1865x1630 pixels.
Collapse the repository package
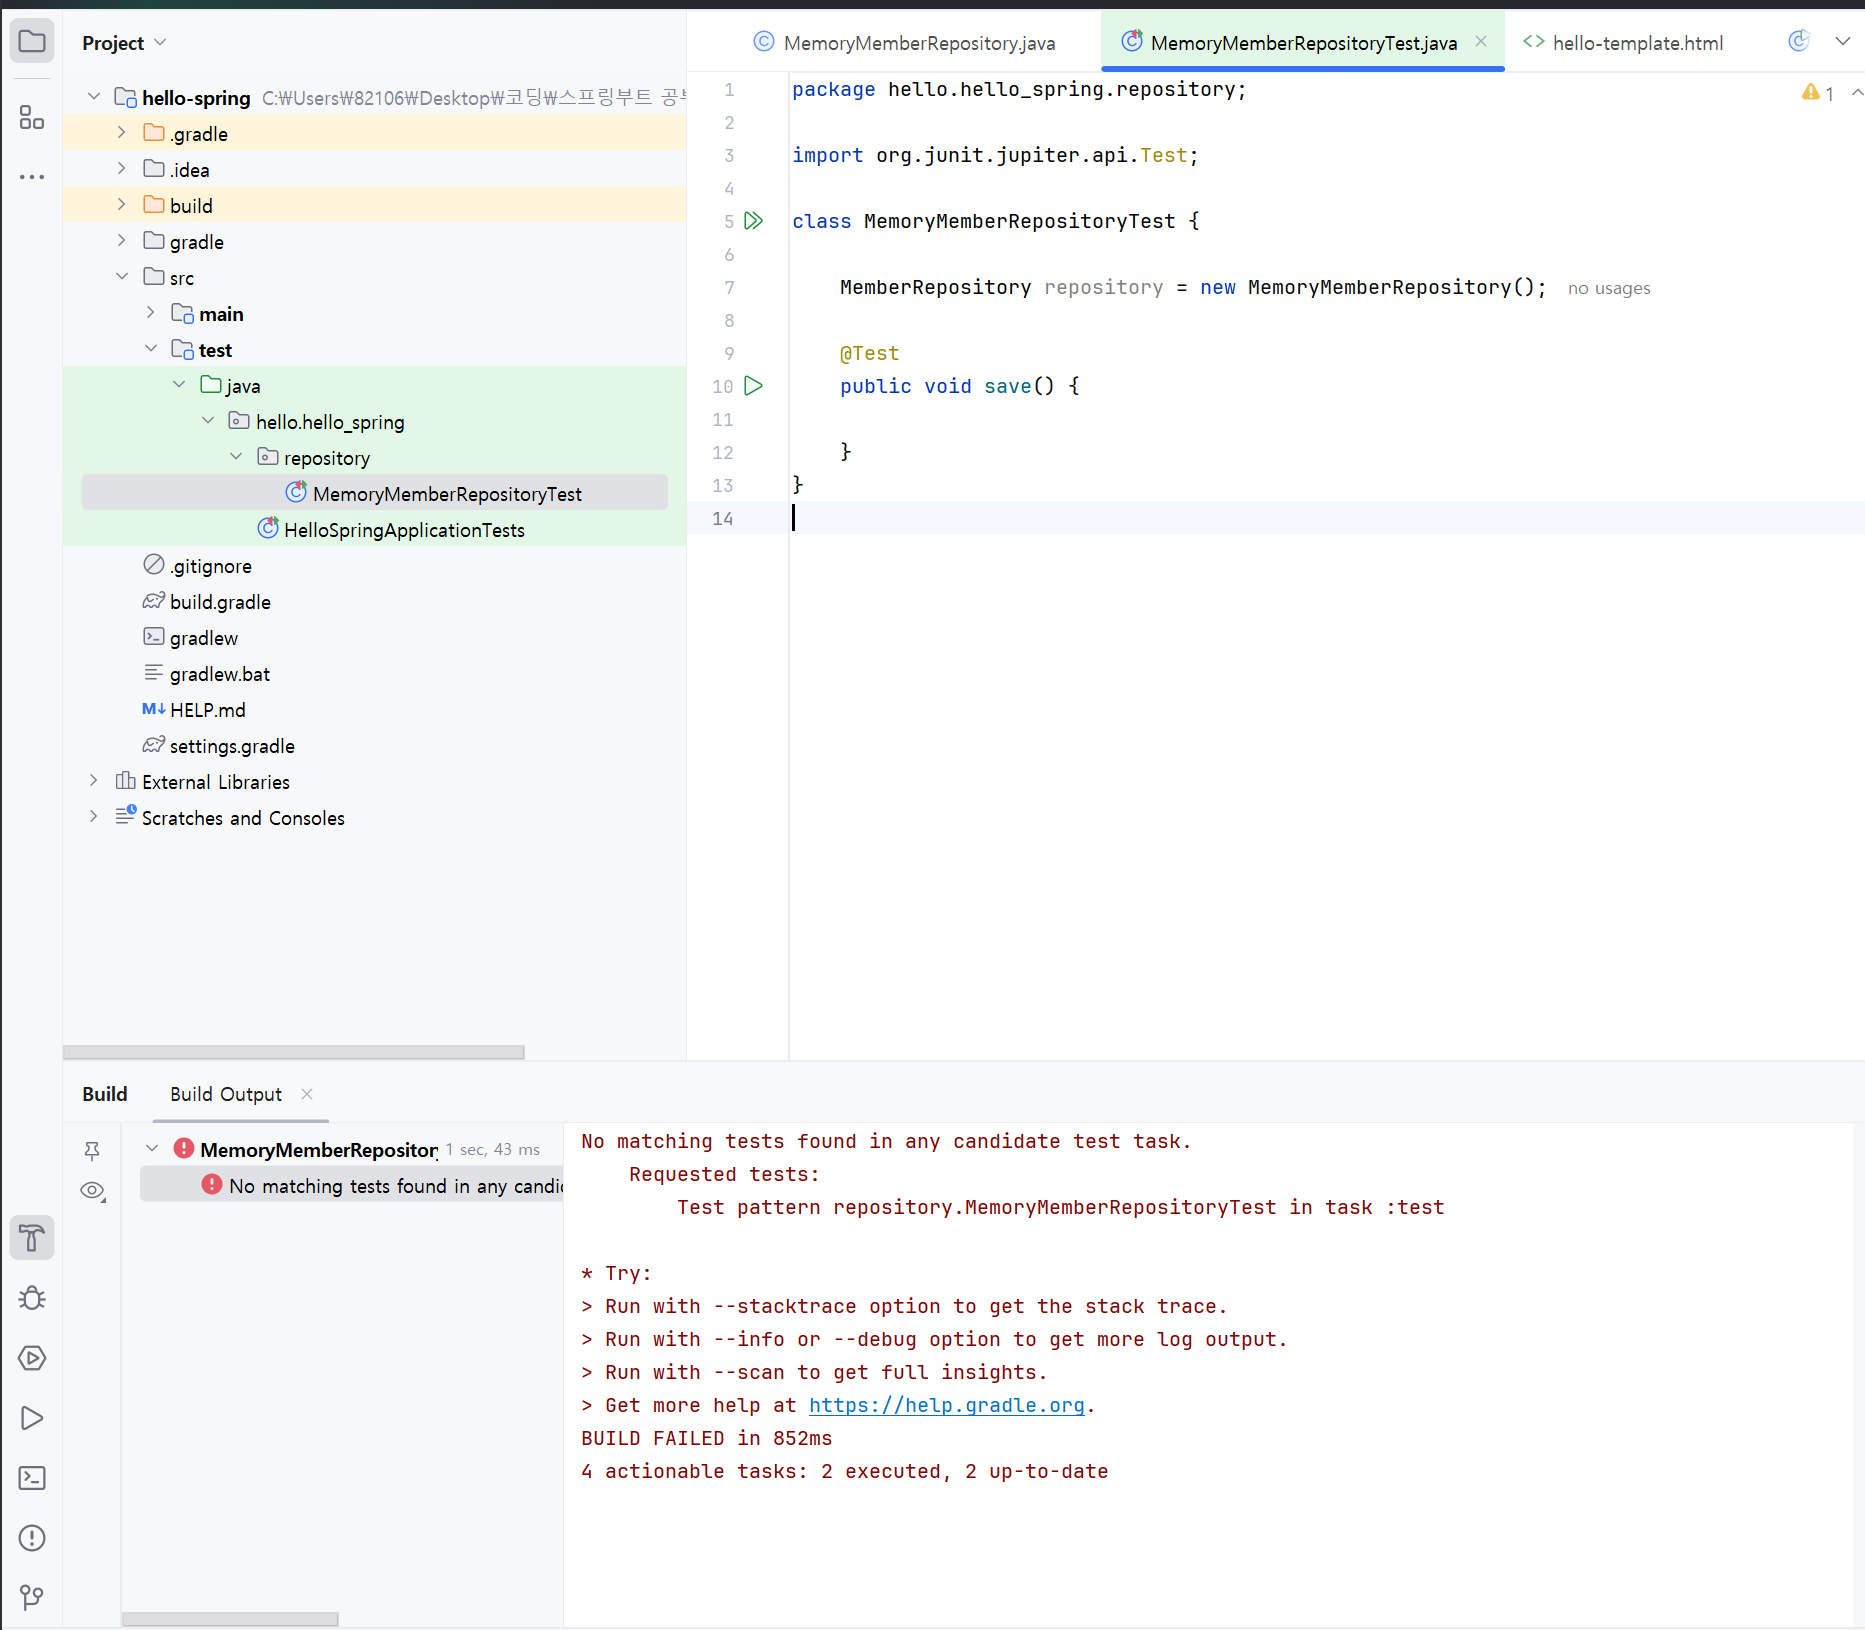[x=236, y=457]
